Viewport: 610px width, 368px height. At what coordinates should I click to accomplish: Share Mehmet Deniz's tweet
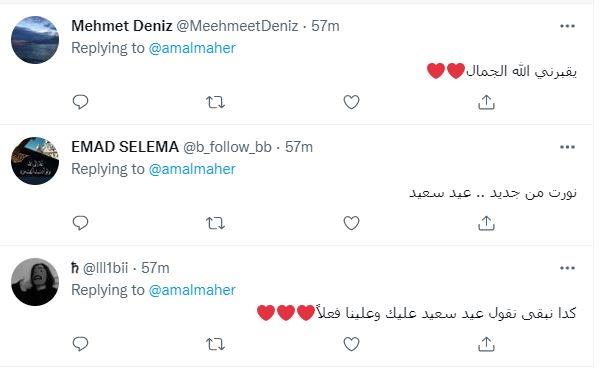[x=486, y=102]
